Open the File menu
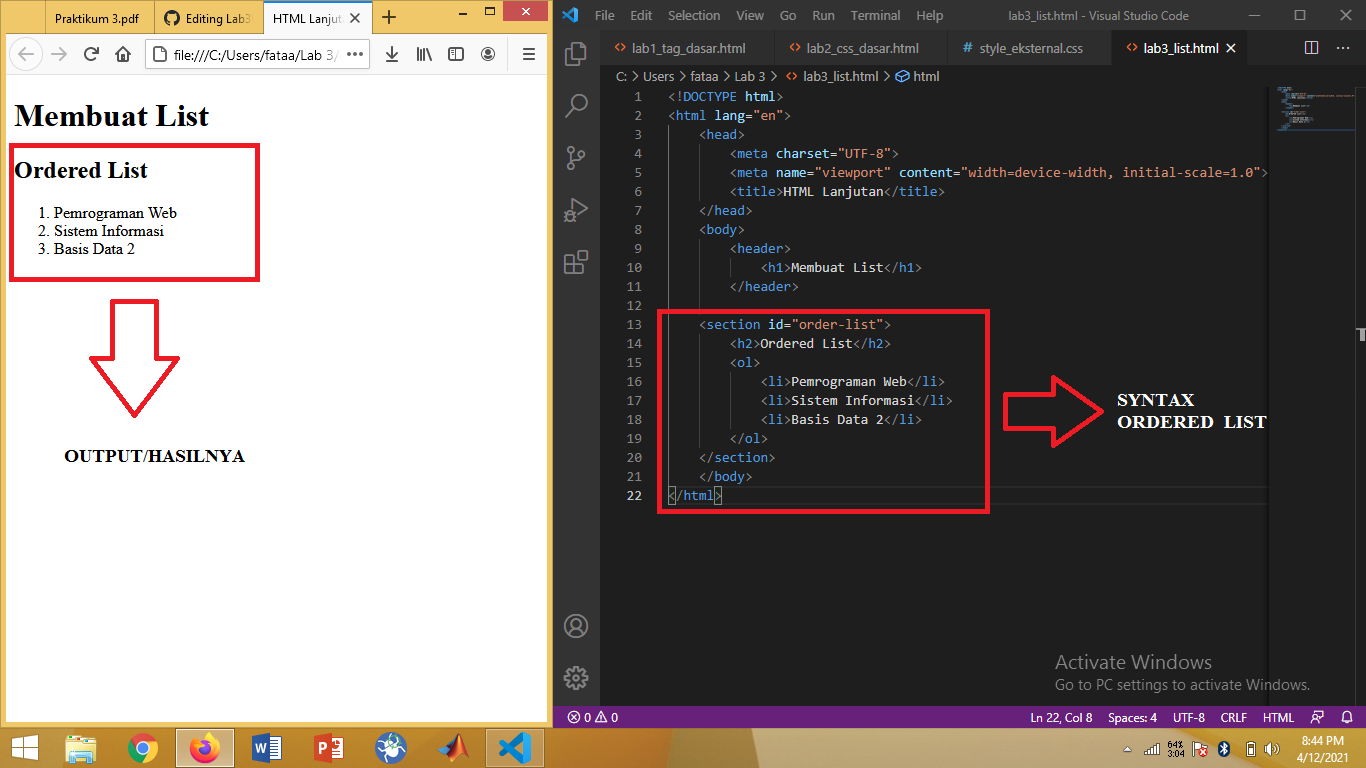 [605, 15]
